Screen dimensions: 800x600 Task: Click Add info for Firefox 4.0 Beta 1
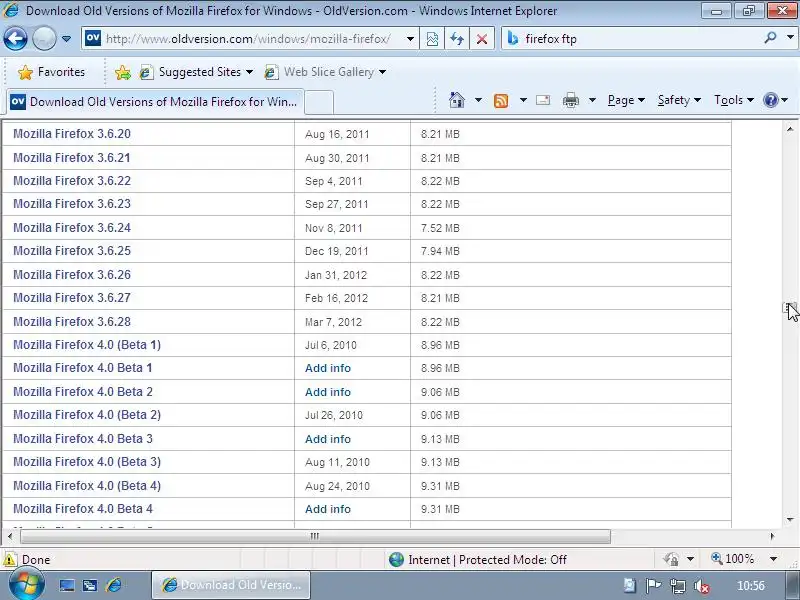(x=328, y=368)
